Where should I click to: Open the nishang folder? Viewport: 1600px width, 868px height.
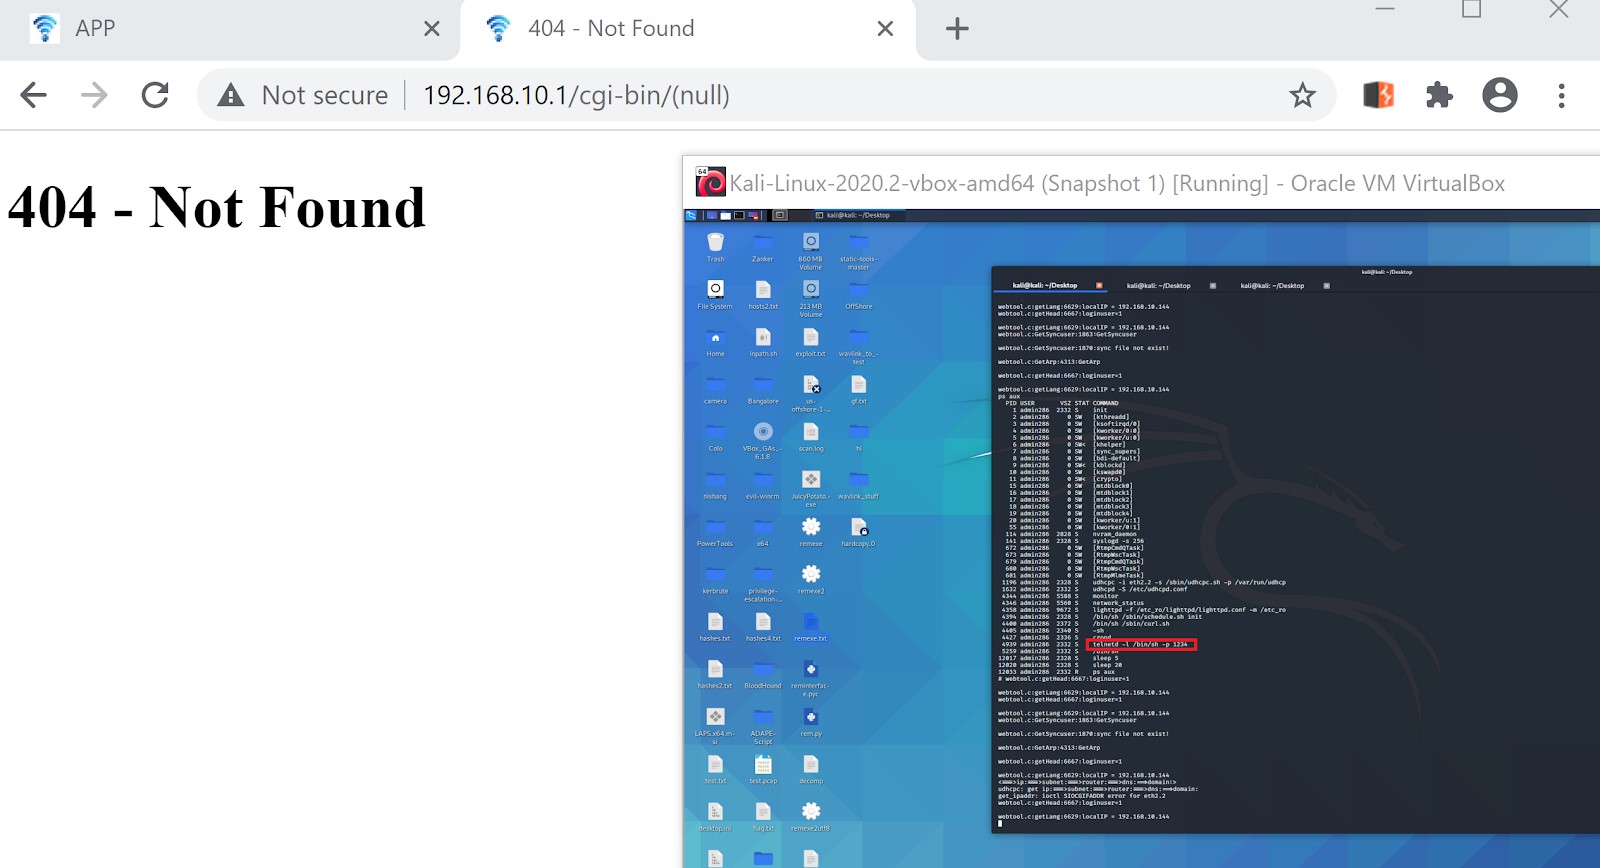pos(715,484)
